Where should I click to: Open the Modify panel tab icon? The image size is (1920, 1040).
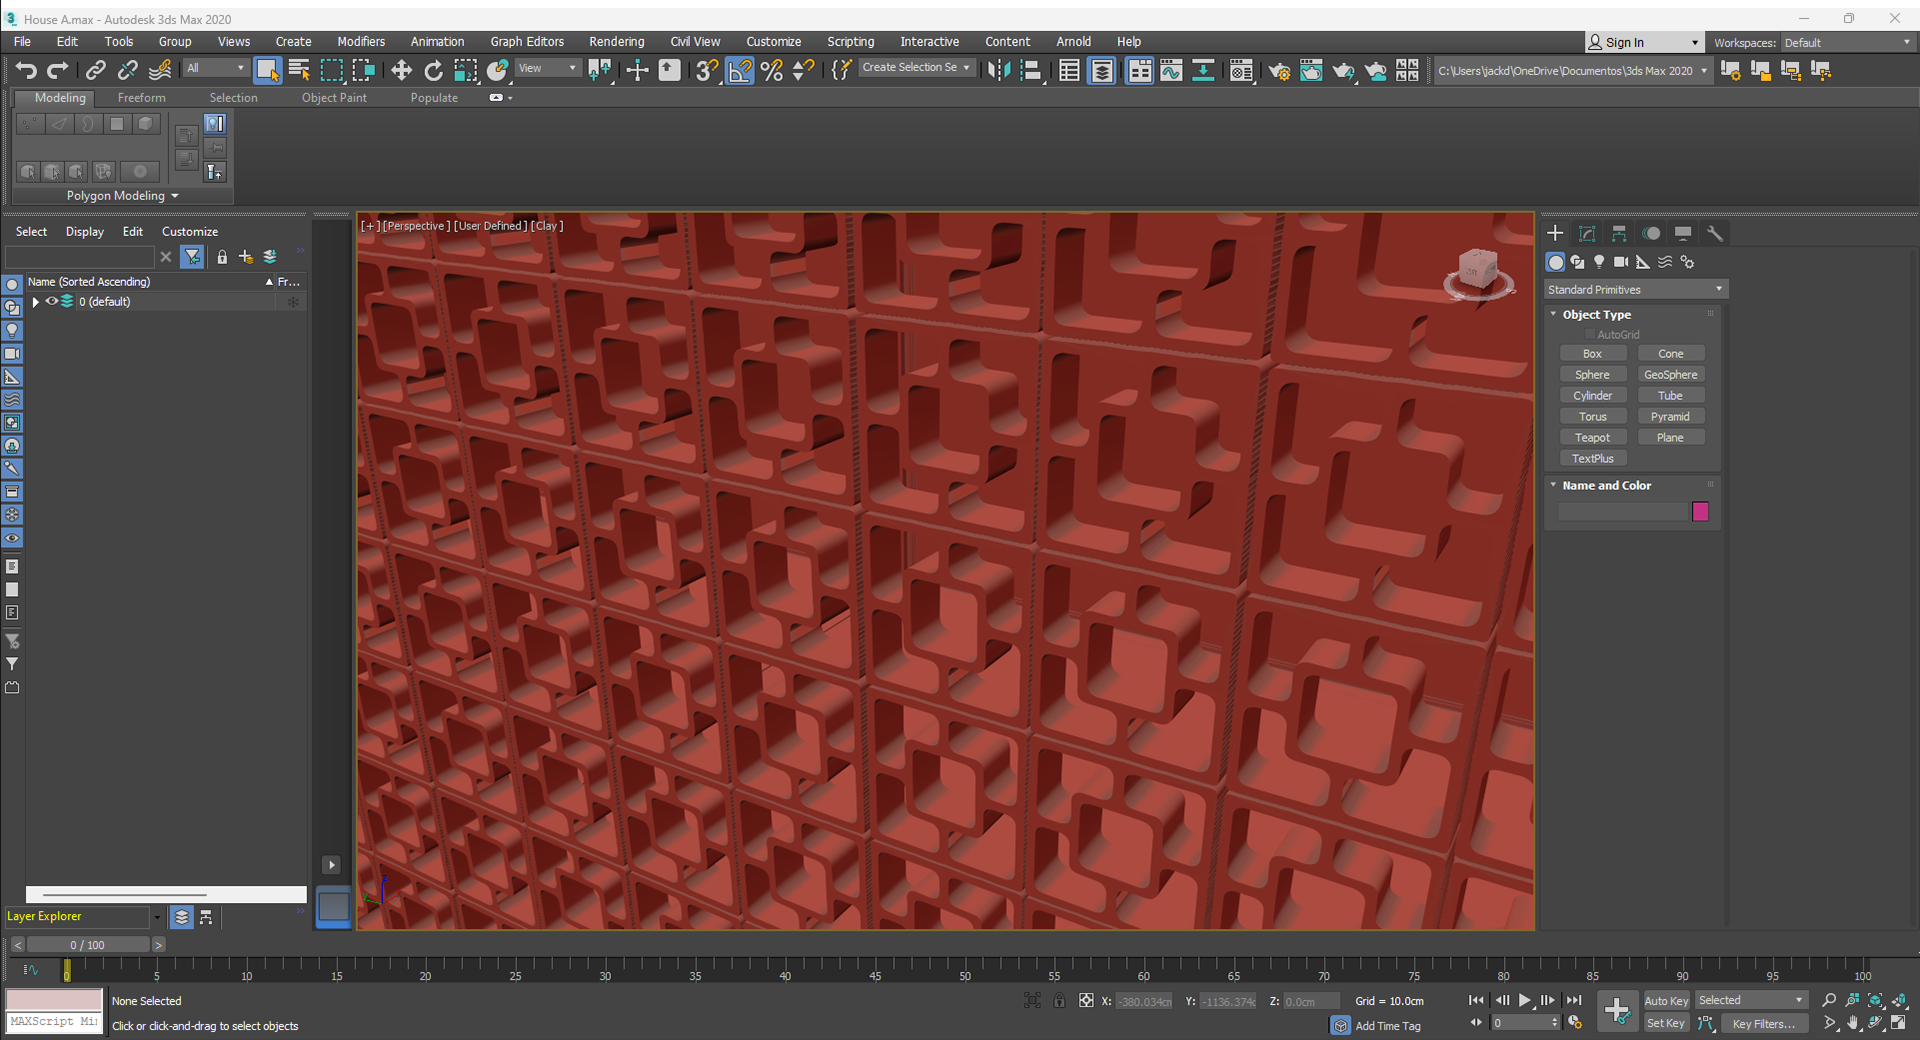[1587, 233]
